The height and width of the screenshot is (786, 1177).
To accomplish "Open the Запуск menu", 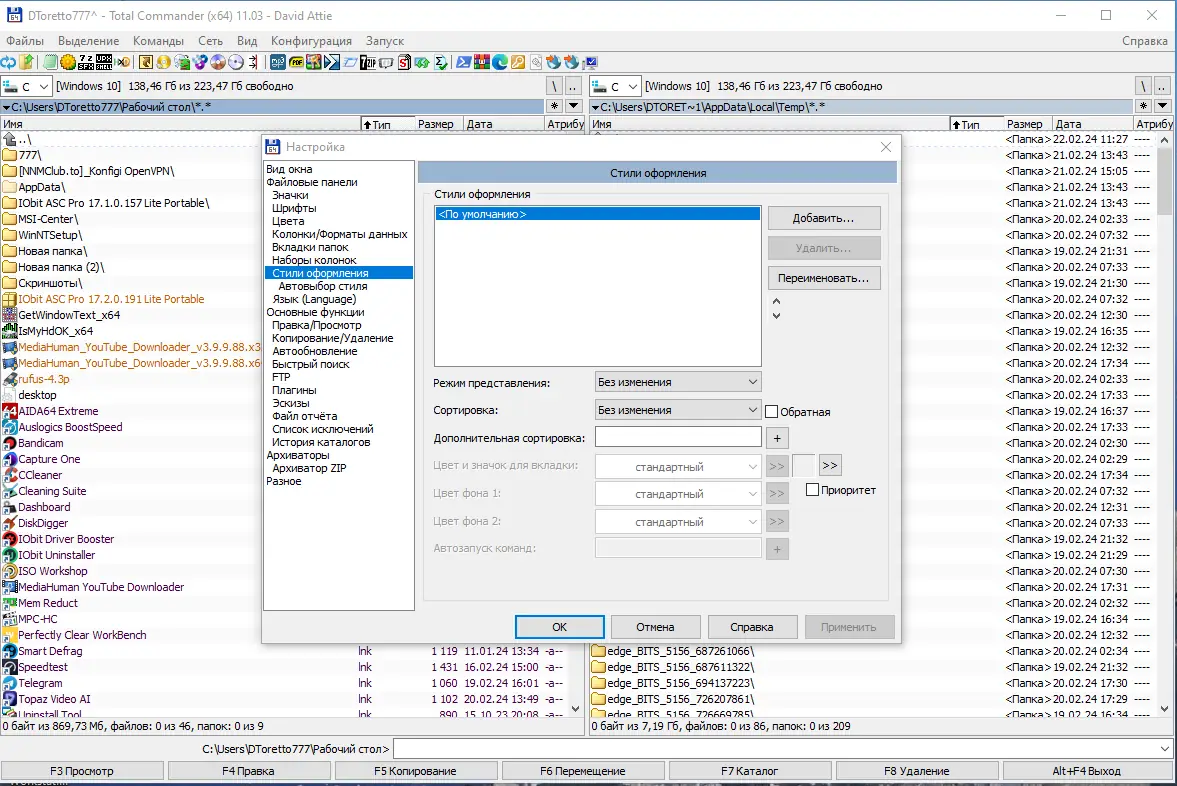I will [x=385, y=41].
